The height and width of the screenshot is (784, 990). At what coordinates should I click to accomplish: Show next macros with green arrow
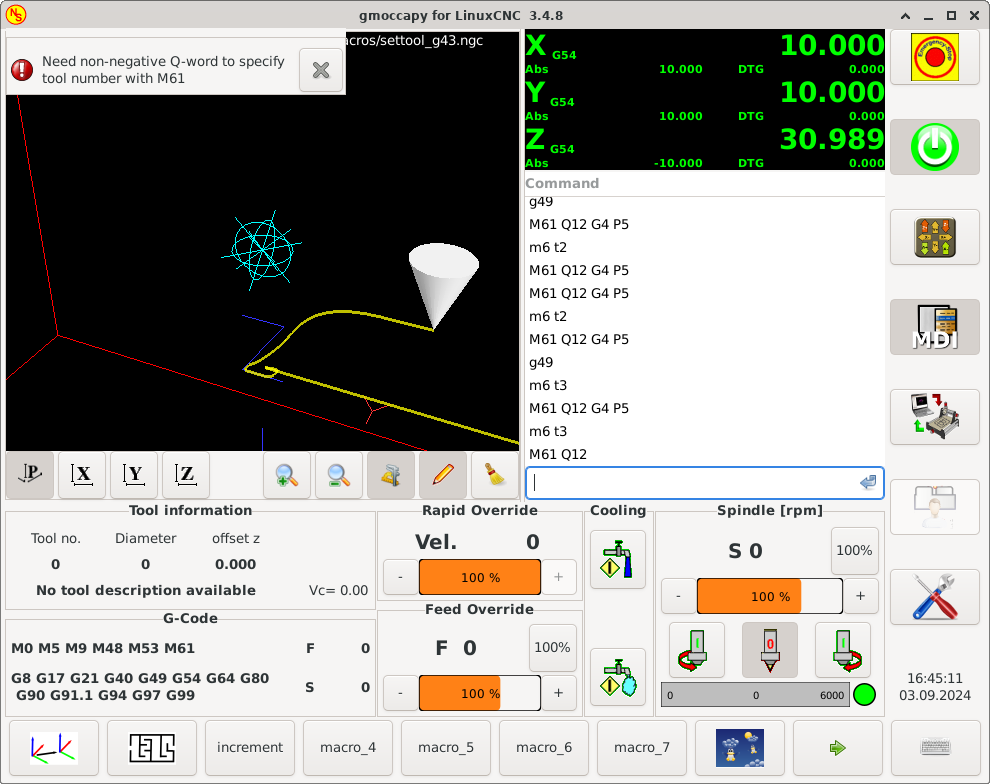(x=837, y=748)
